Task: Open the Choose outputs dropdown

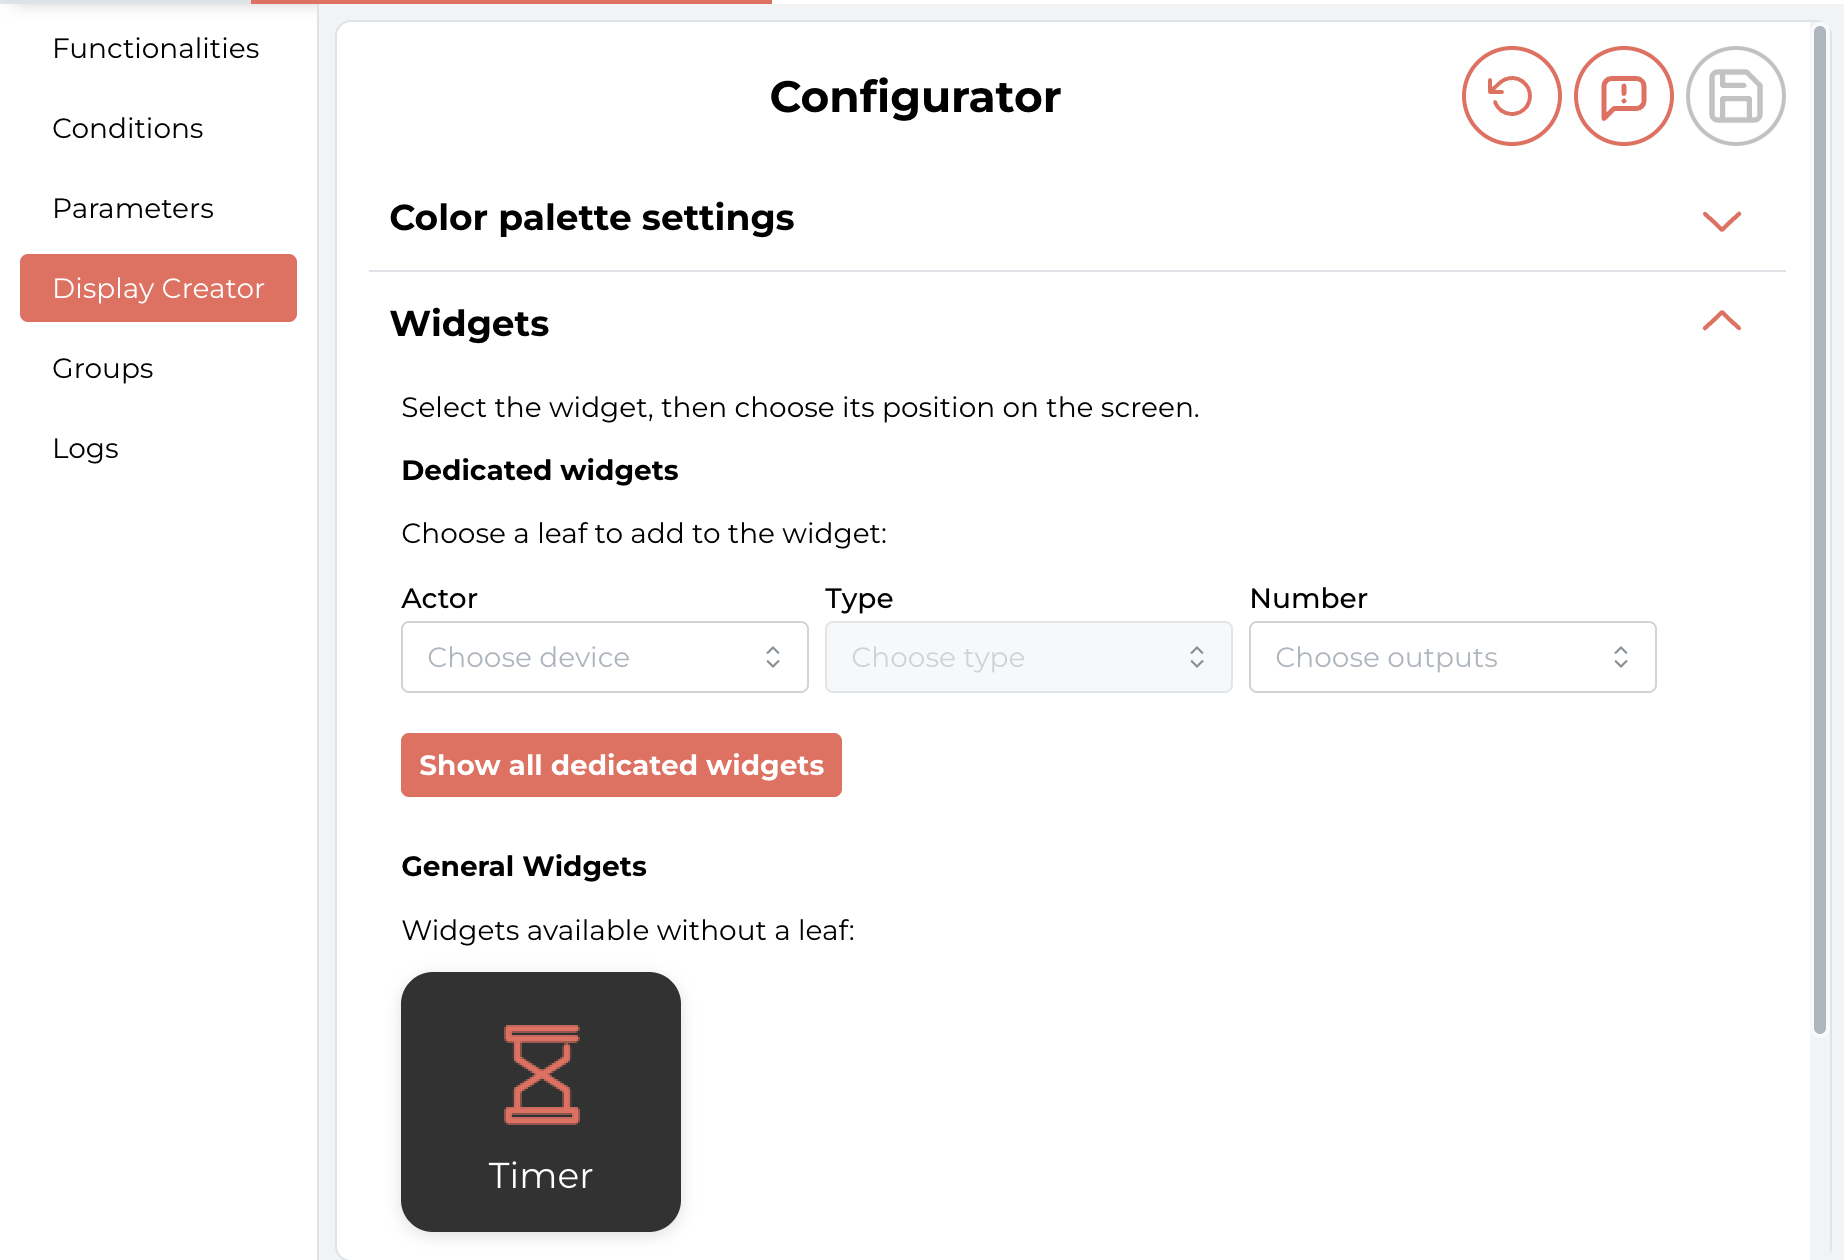Action: (x=1452, y=657)
